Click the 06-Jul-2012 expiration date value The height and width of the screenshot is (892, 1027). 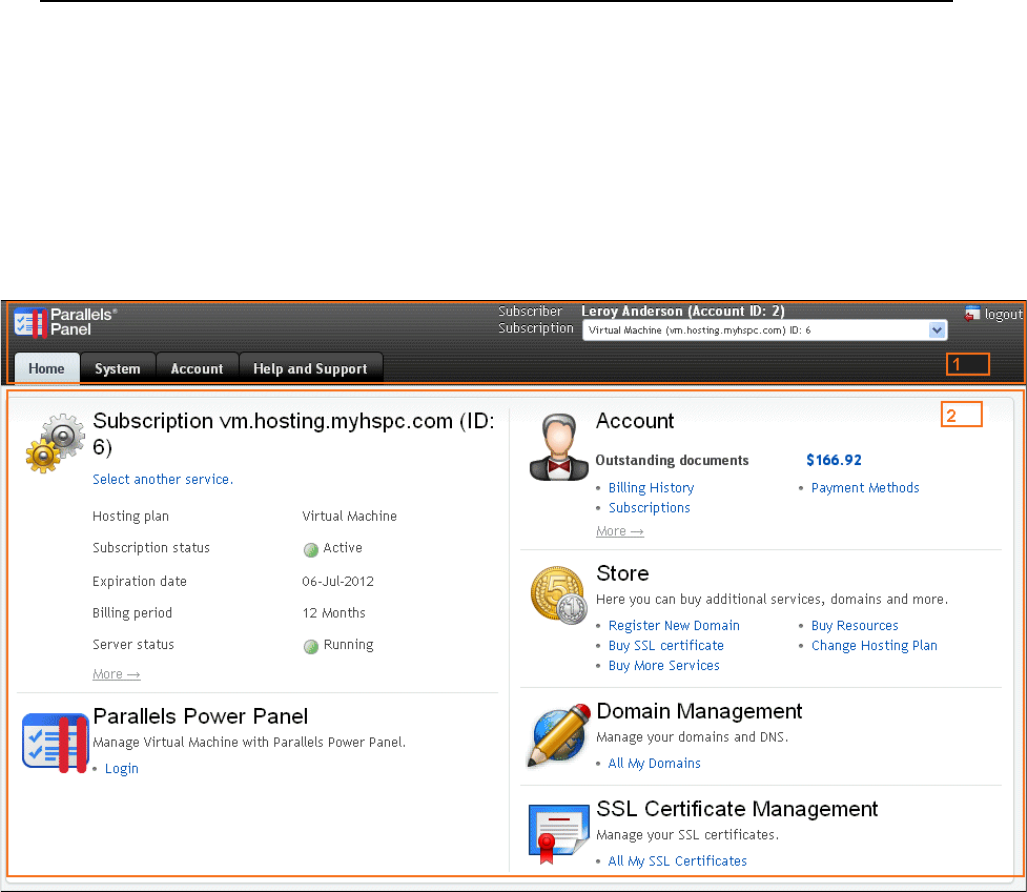(338, 582)
